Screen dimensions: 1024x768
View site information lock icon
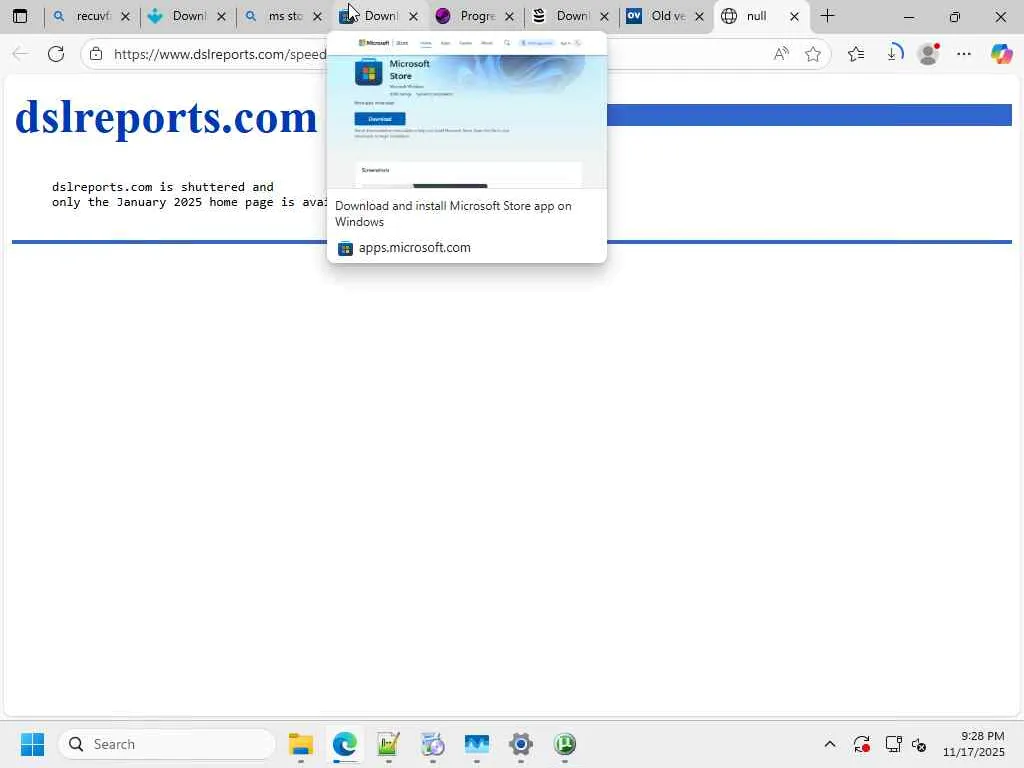(96, 54)
